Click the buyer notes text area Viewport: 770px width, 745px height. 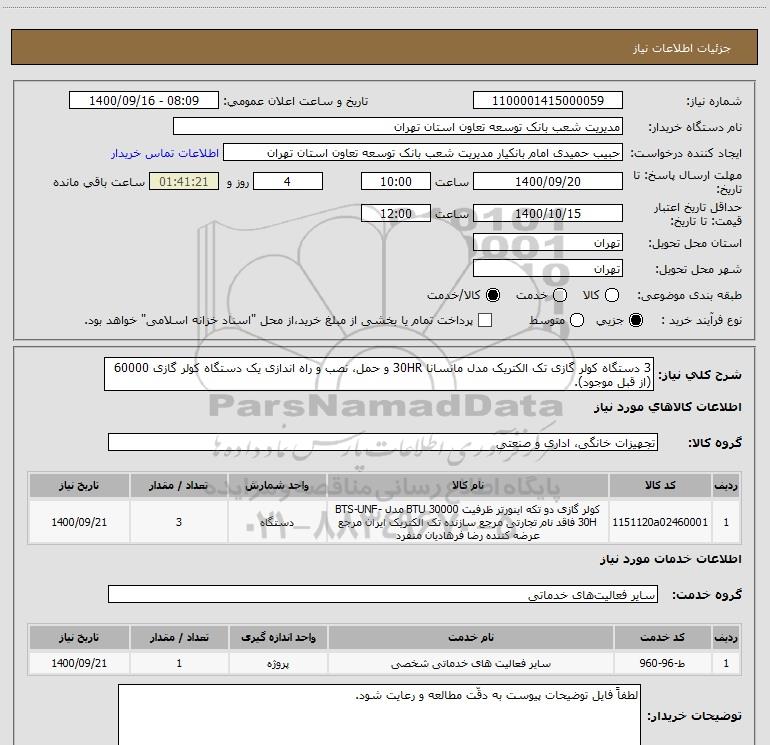[379, 715]
